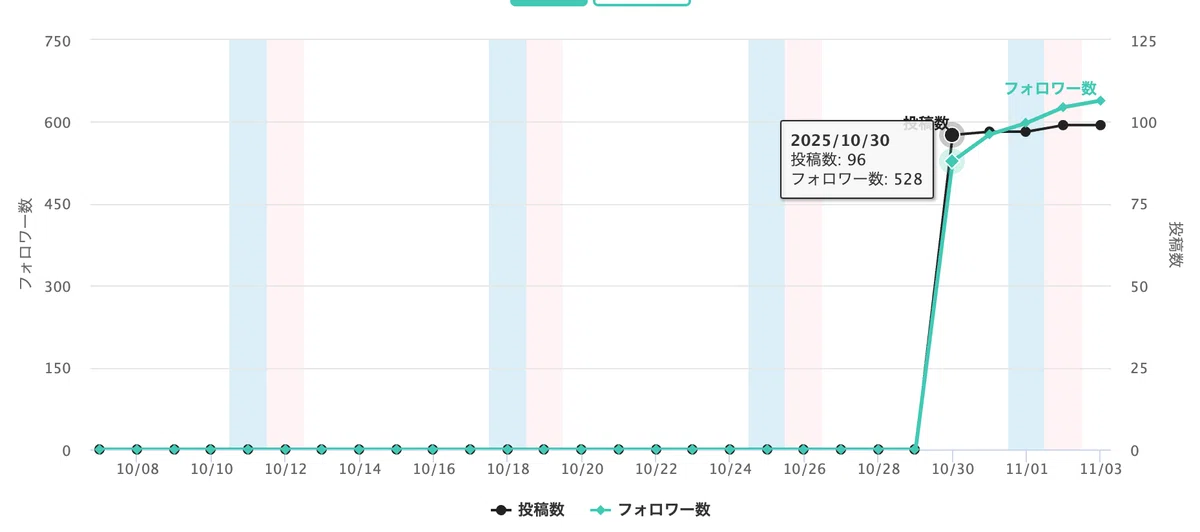The height and width of the screenshot is (532, 1200).
Task: Click the 2025/10/30 tooltip box
Action: (x=856, y=160)
